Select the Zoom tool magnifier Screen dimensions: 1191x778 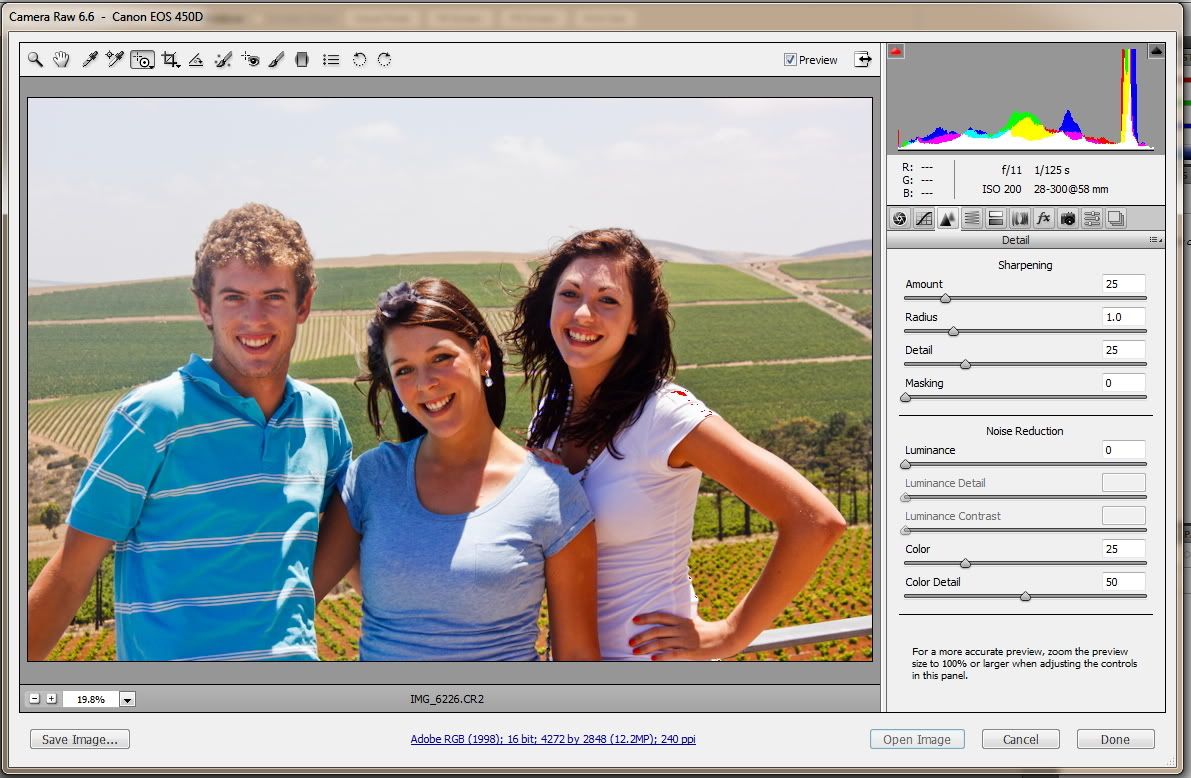pos(35,60)
